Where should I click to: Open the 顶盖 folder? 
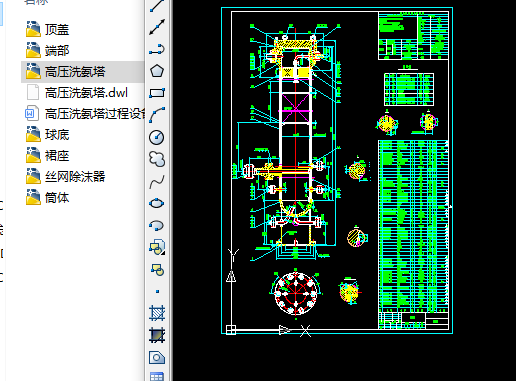[48, 30]
